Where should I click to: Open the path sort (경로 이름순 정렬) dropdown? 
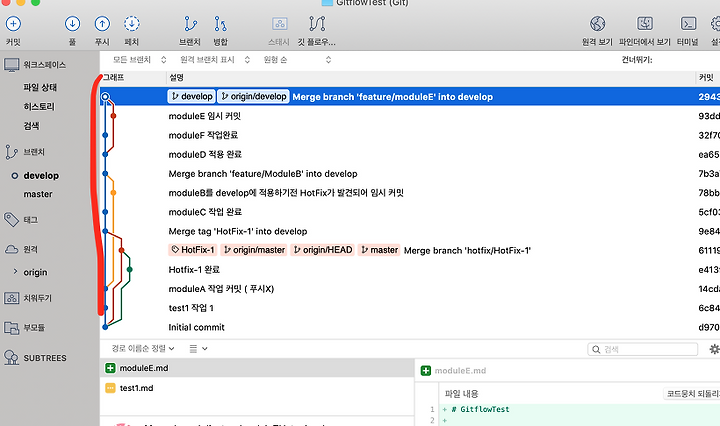click(x=143, y=349)
